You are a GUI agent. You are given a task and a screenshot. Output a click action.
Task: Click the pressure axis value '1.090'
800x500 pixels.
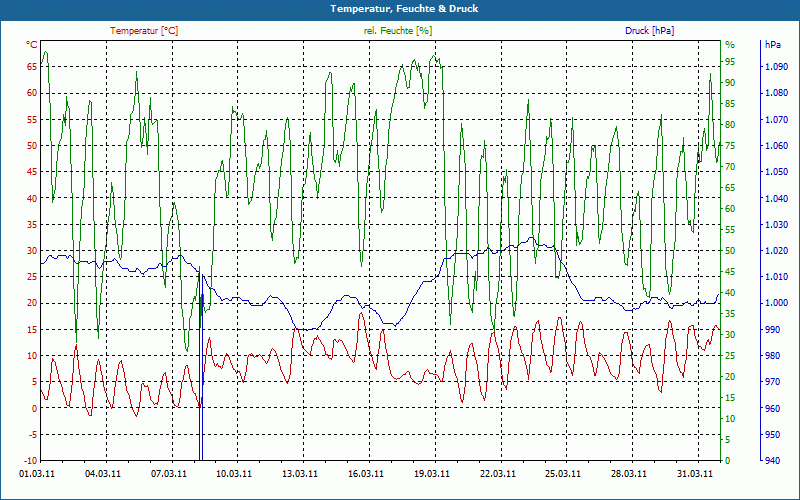[x=777, y=67]
